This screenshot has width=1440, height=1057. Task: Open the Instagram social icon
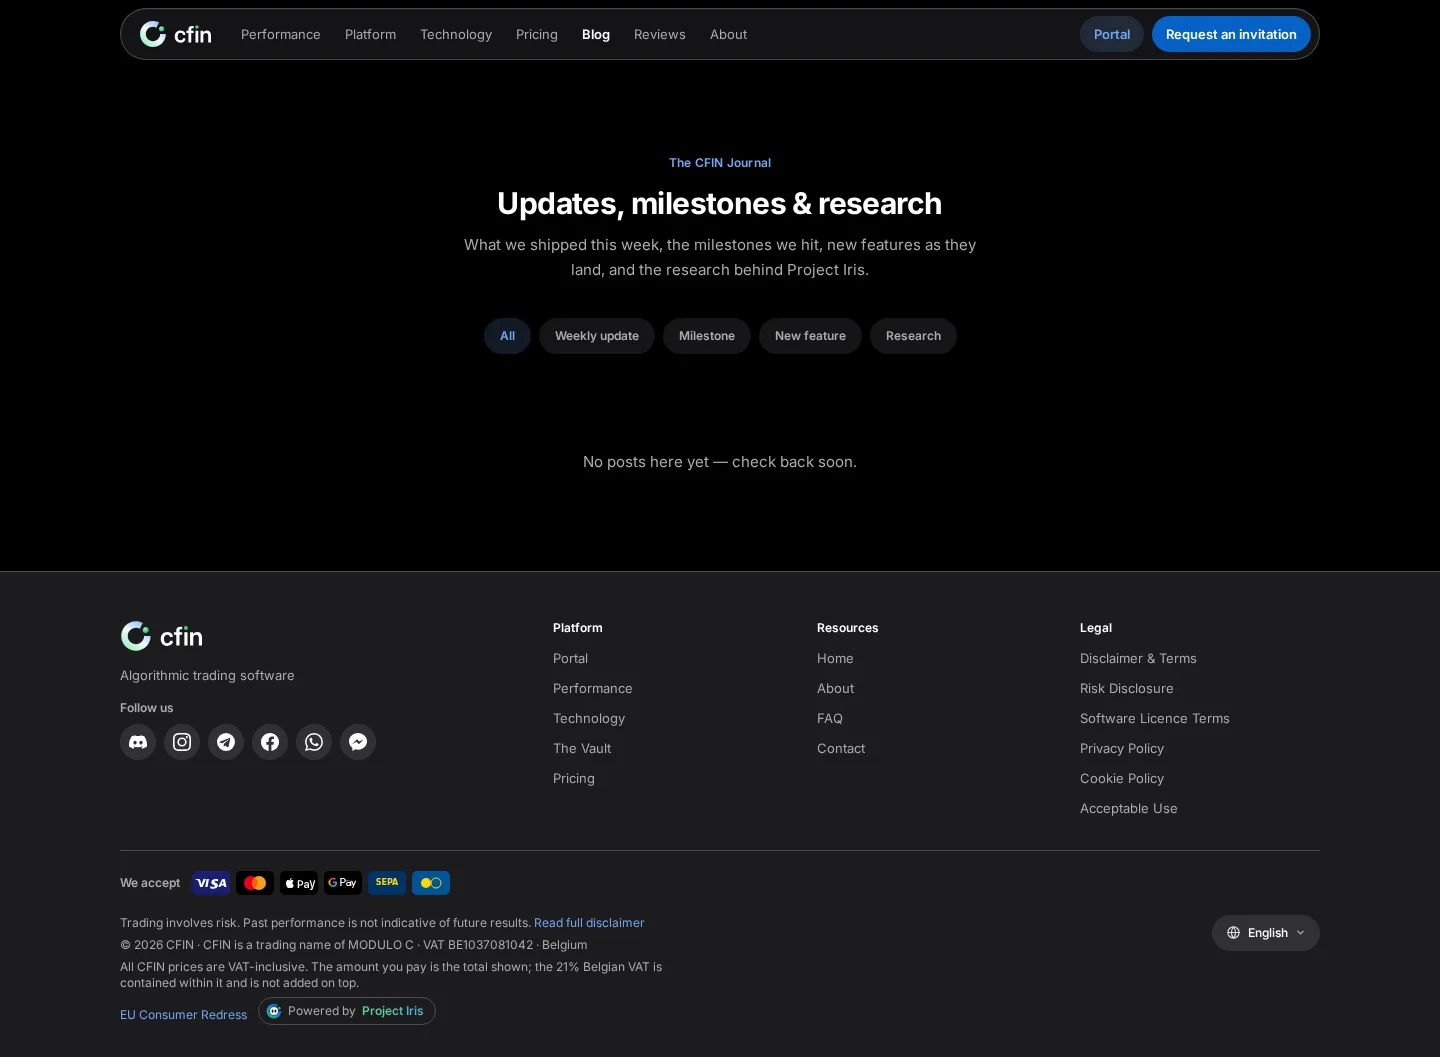(182, 742)
